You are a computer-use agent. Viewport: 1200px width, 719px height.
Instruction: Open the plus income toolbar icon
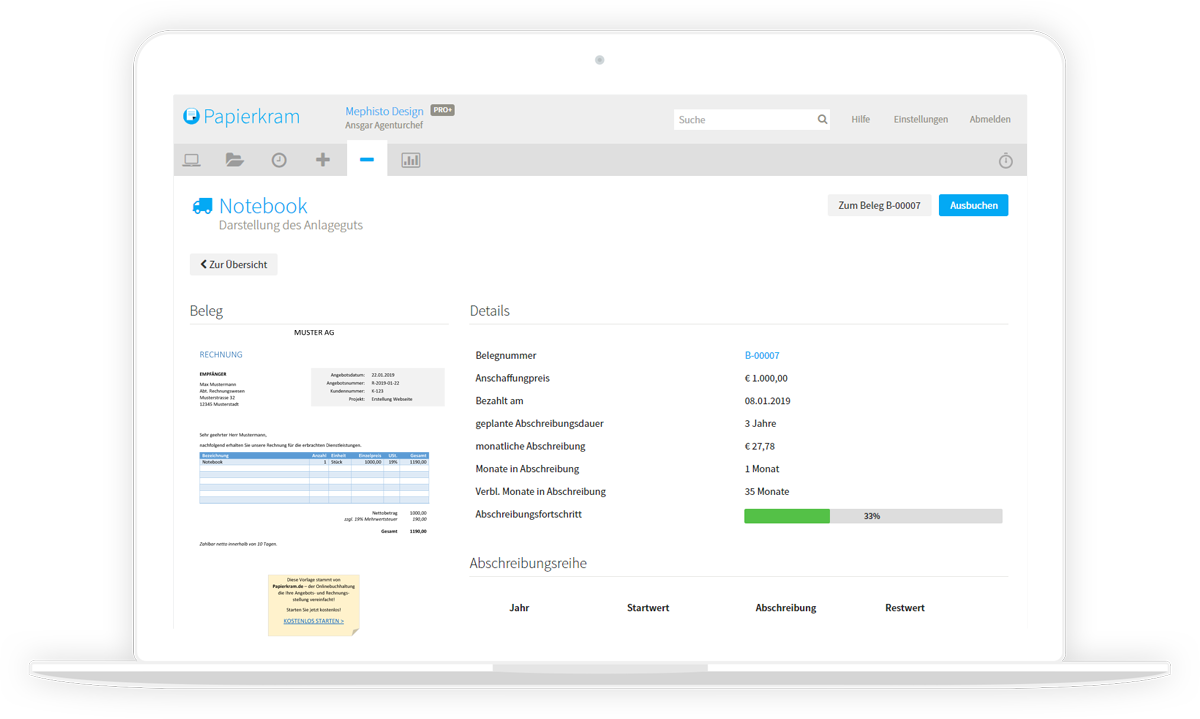(323, 160)
